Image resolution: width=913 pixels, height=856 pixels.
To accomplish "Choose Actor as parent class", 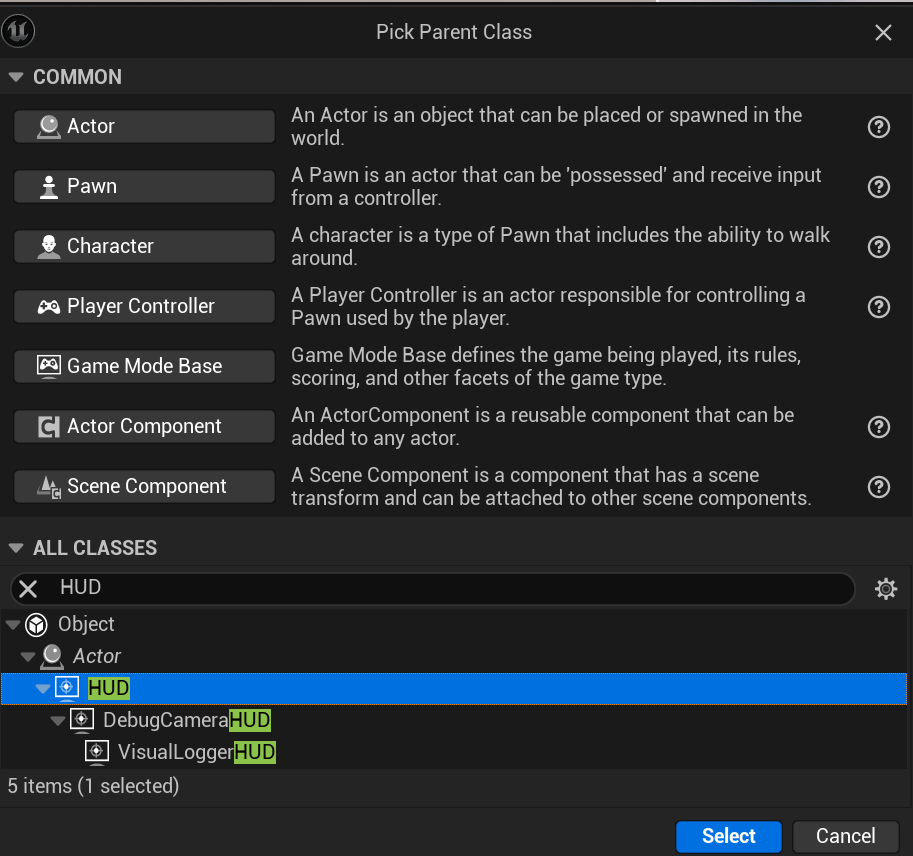I will click(144, 126).
